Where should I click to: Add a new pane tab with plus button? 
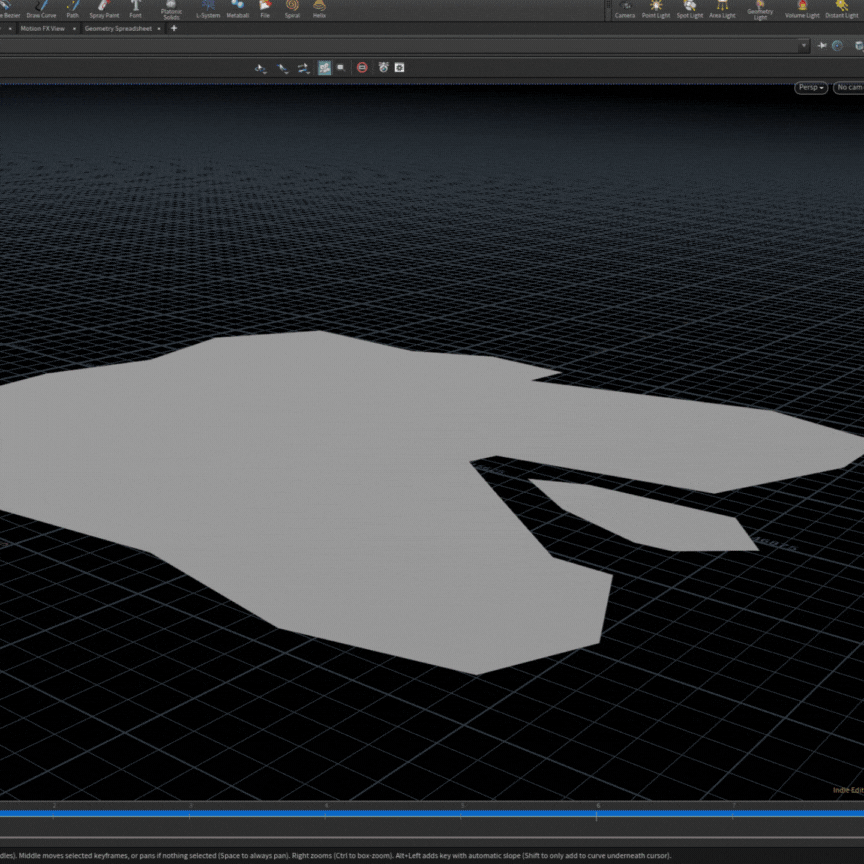[x=174, y=29]
